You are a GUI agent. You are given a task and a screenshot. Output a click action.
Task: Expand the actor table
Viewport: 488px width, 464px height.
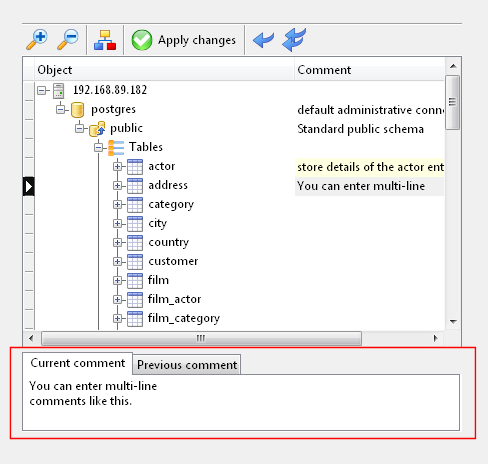coord(117,166)
